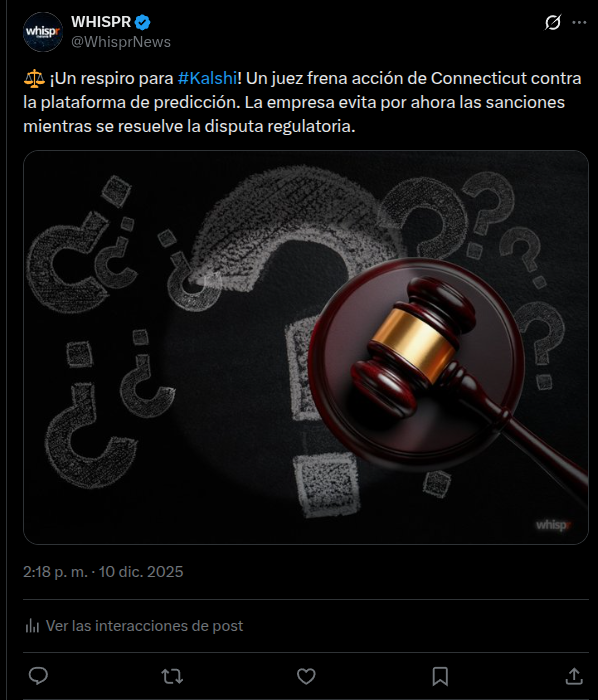Click the whispr watermark on the image

tap(553, 525)
